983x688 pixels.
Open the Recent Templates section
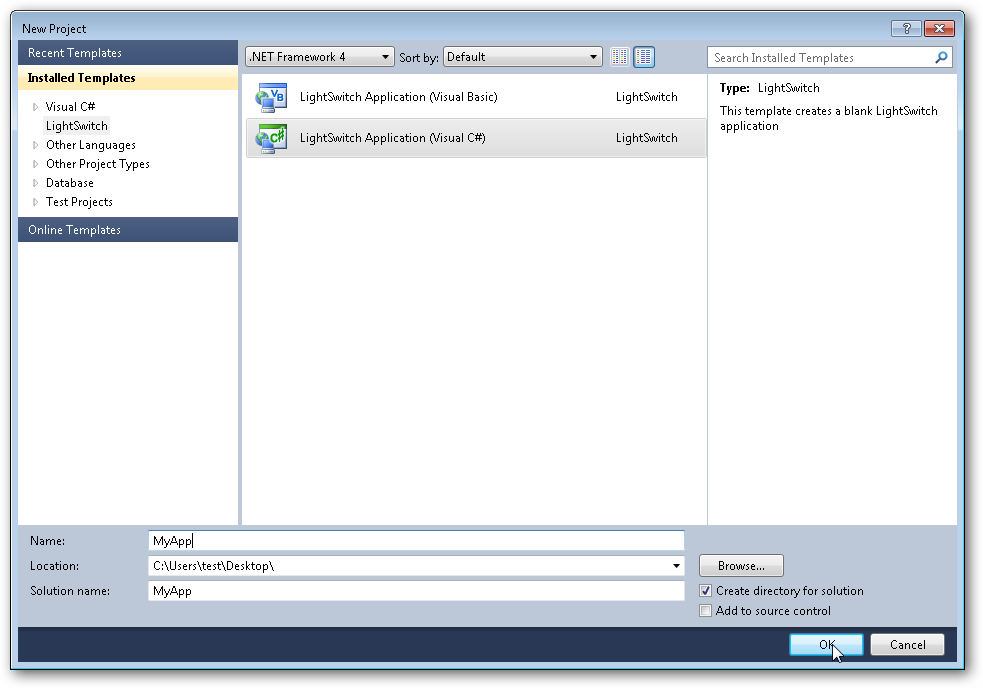tap(128, 53)
